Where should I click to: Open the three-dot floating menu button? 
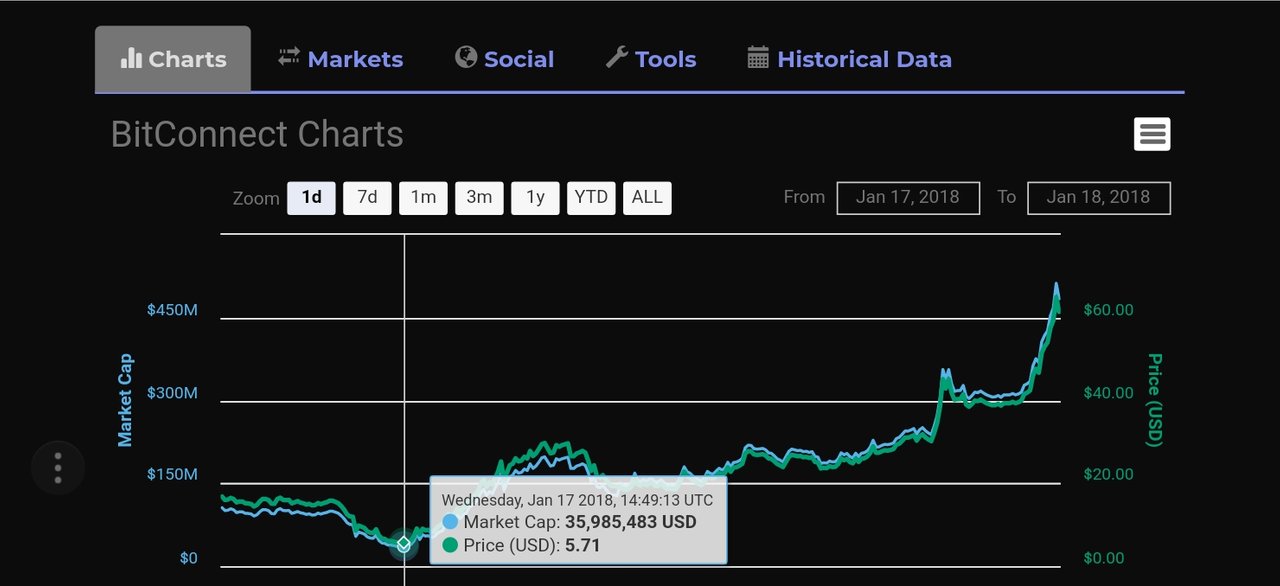(58, 468)
